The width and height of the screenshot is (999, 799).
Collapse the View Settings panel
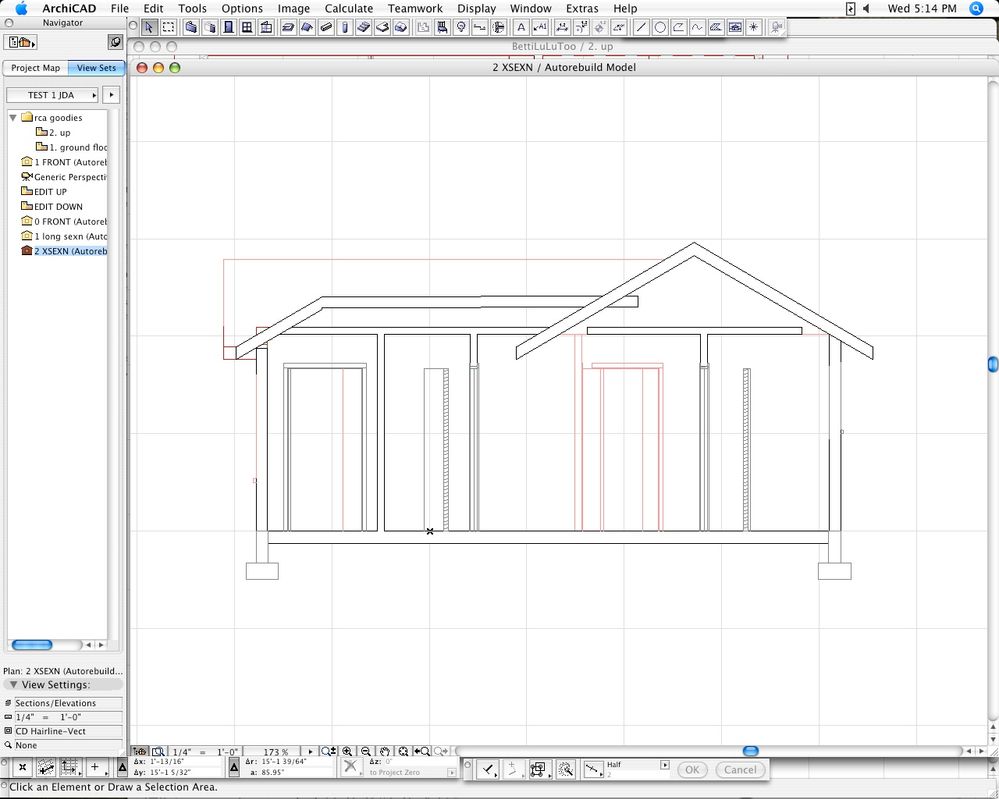click(x=11, y=684)
